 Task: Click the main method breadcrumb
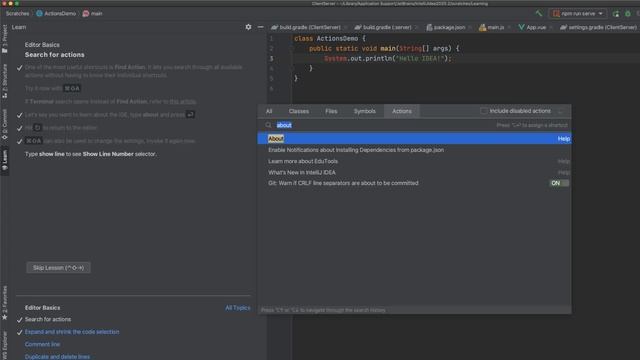[x=93, y=13]
